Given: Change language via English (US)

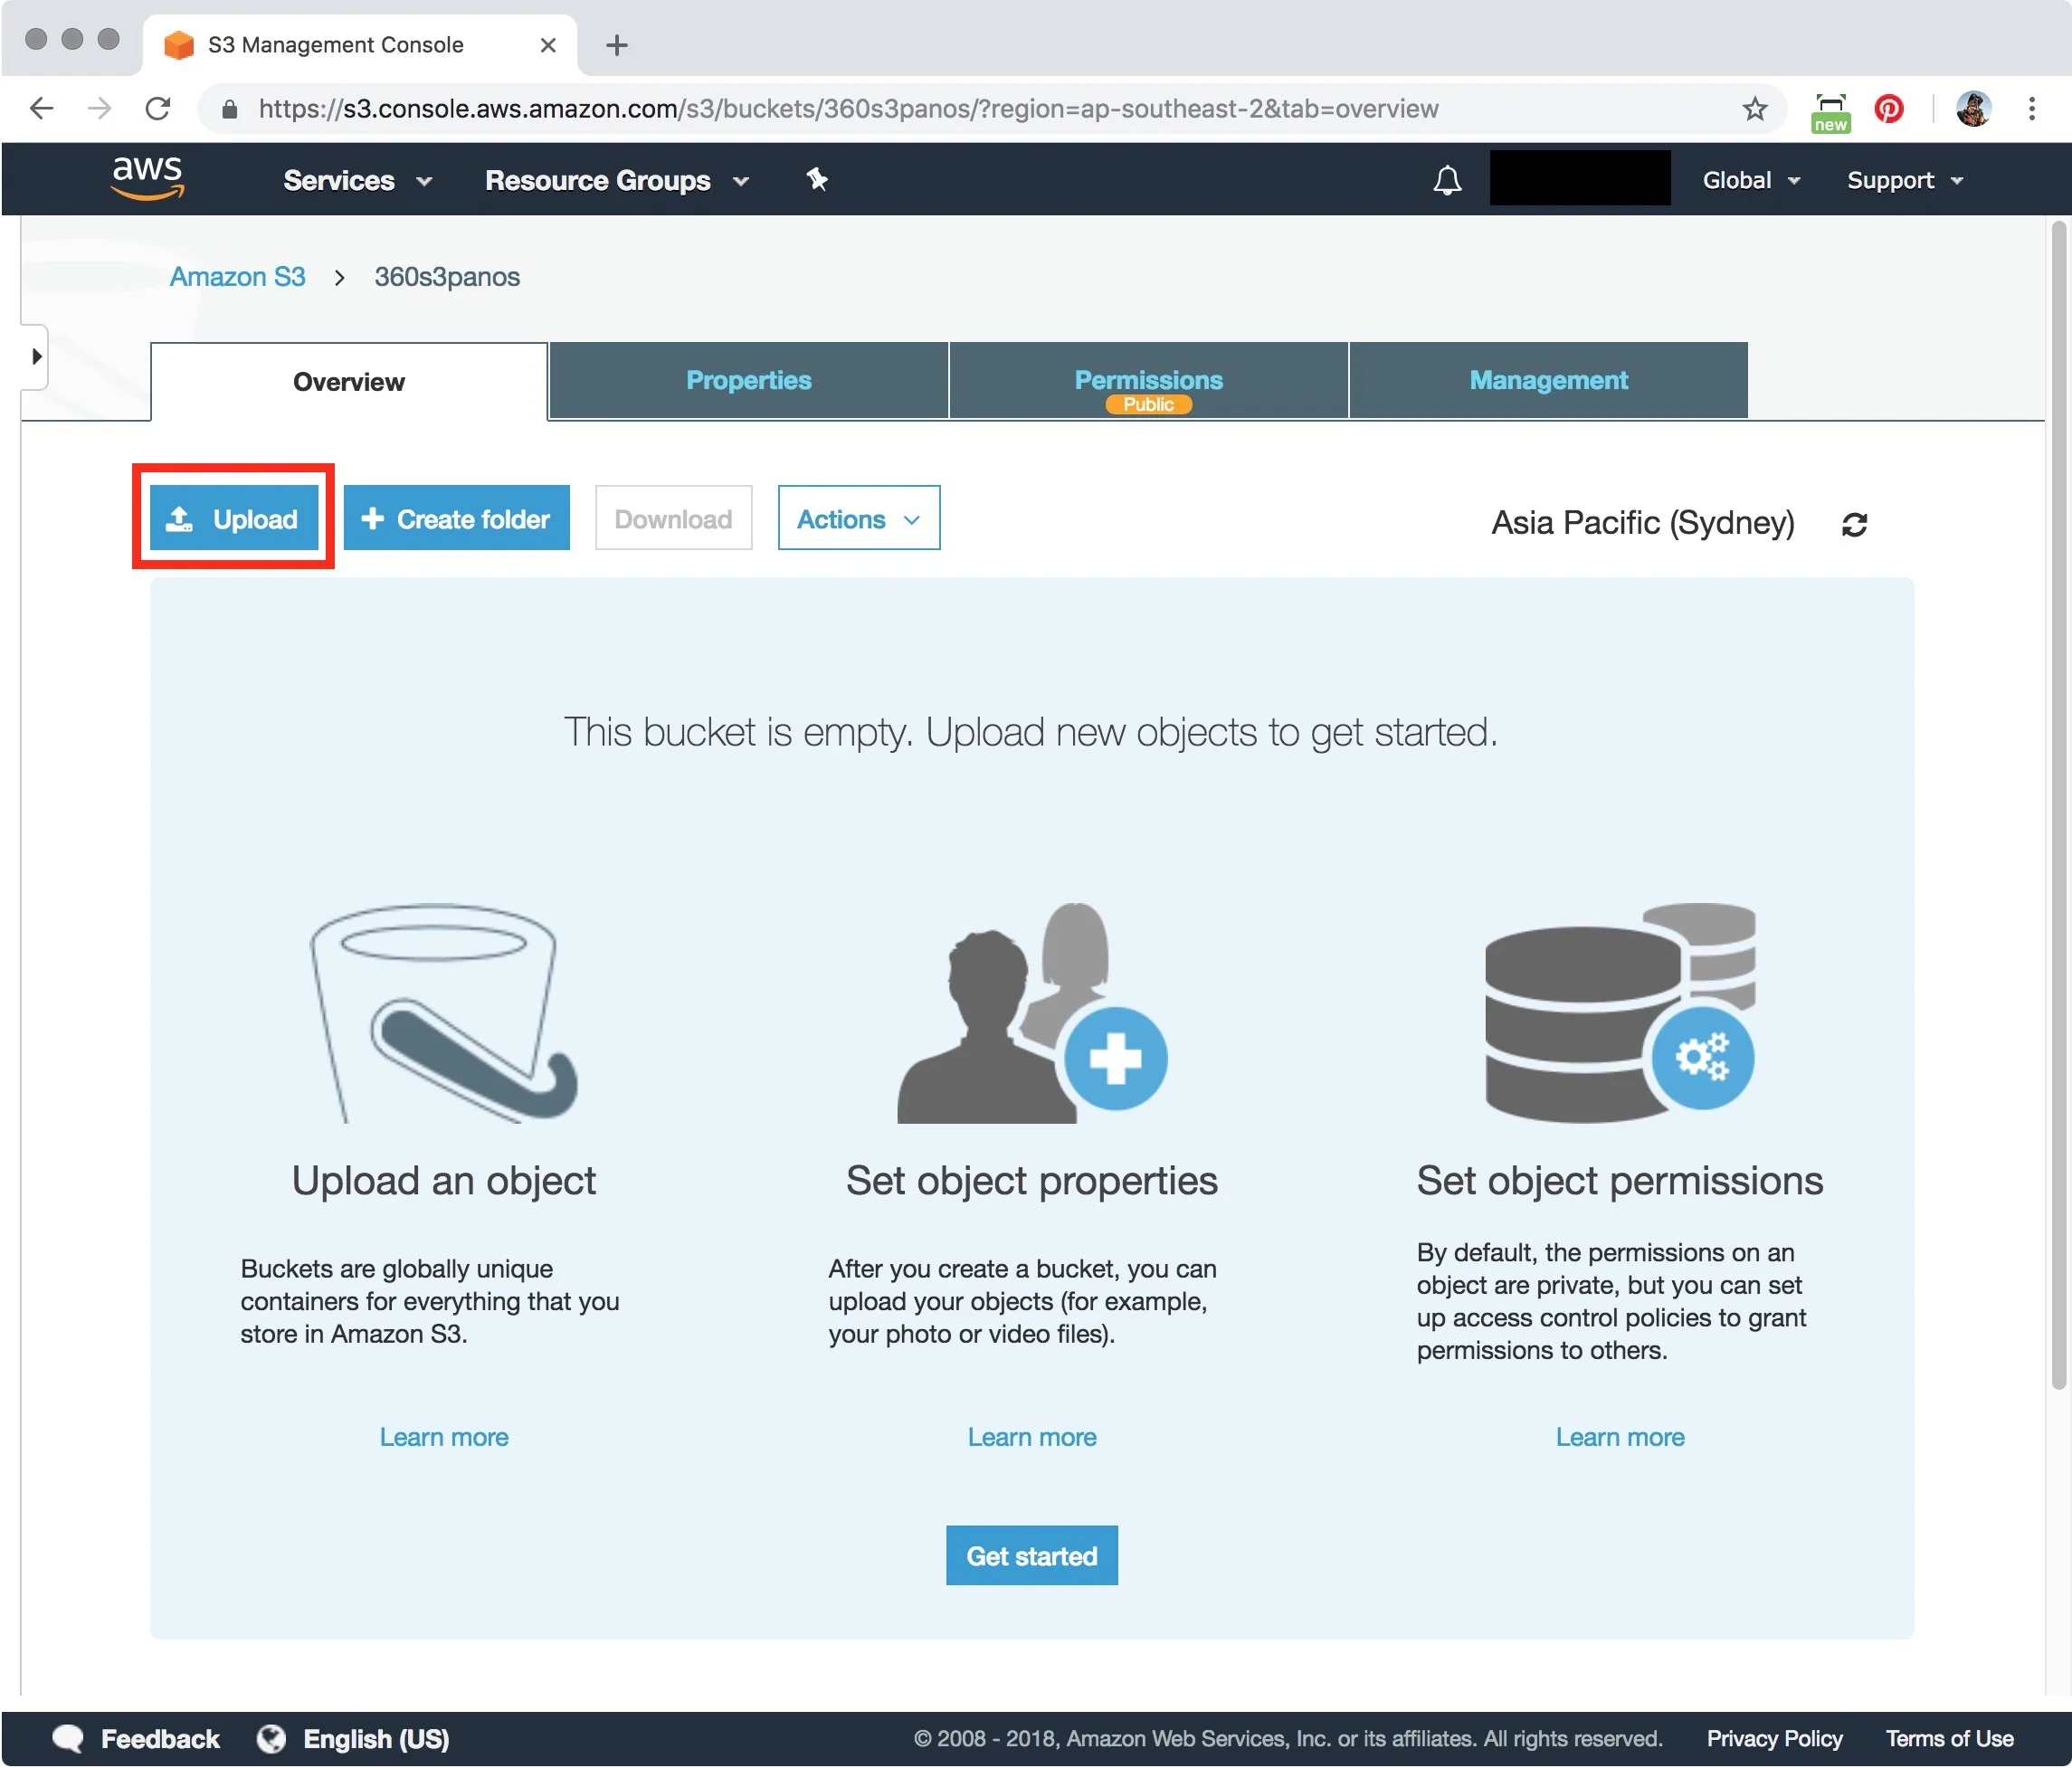Looking at the screenshot, I should coord(376,1738).
